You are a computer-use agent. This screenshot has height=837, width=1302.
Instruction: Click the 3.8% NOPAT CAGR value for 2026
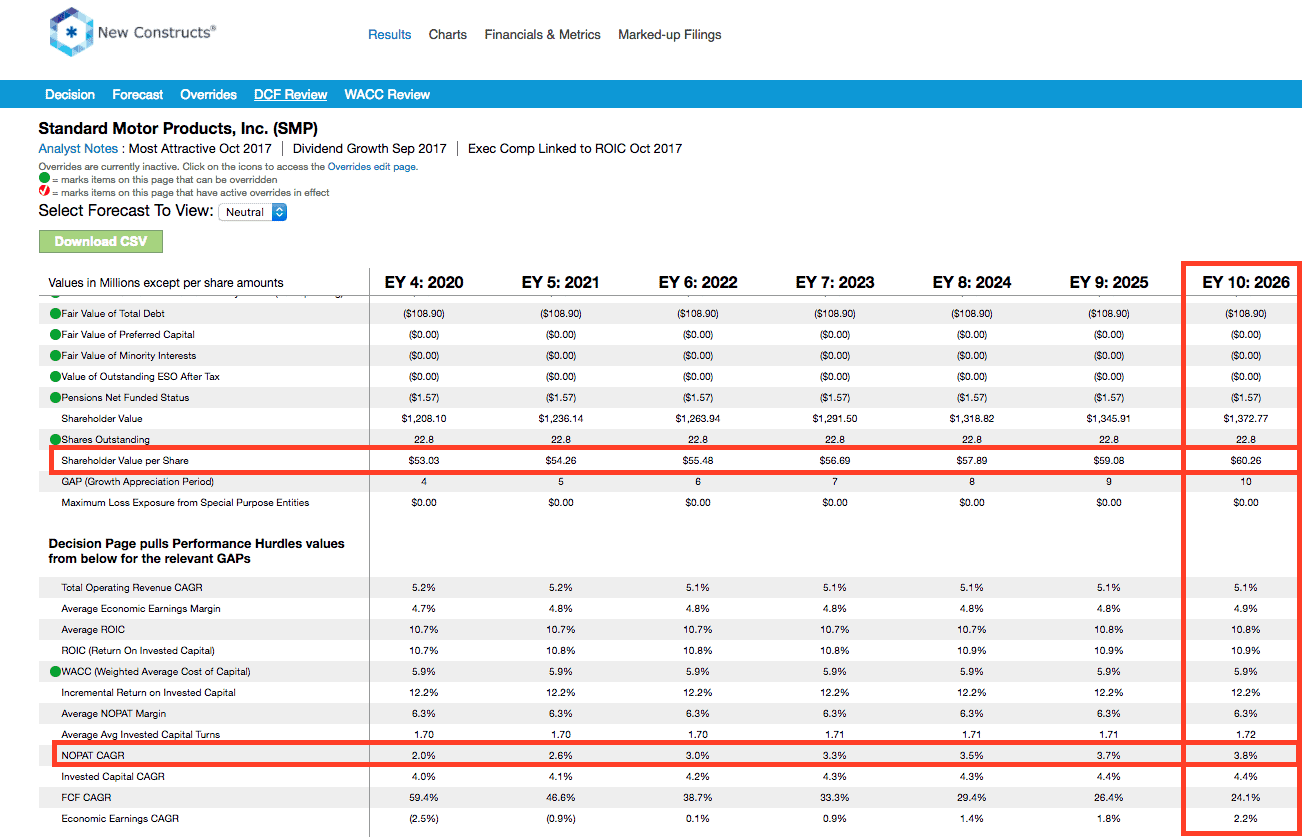[1246, 756]
